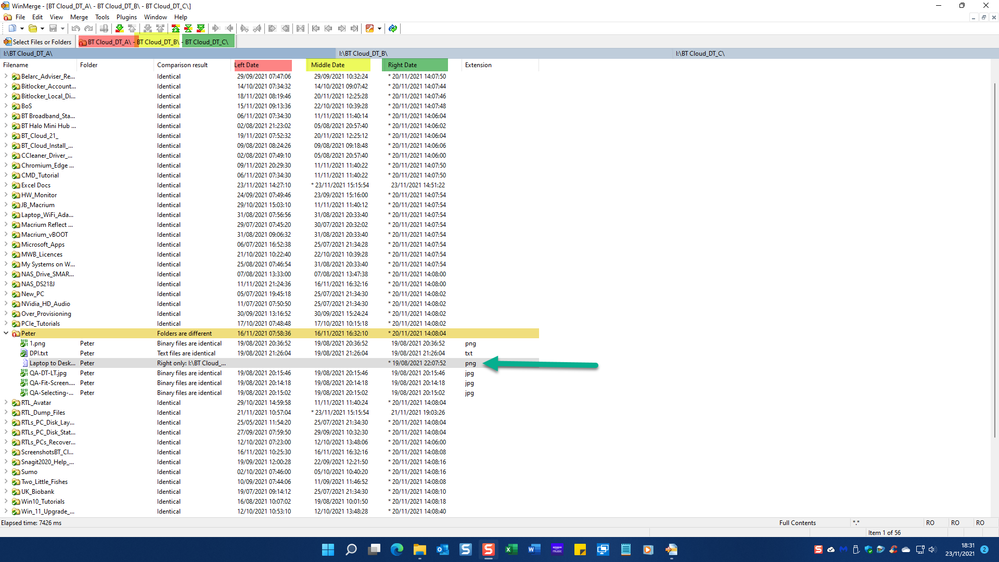Open Excel from the taskbar
999x562 pixels.
(511, 550)
